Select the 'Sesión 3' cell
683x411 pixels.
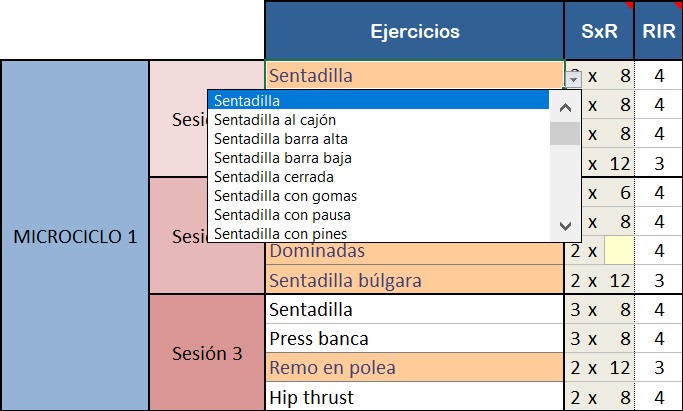(x=207, y=353)
